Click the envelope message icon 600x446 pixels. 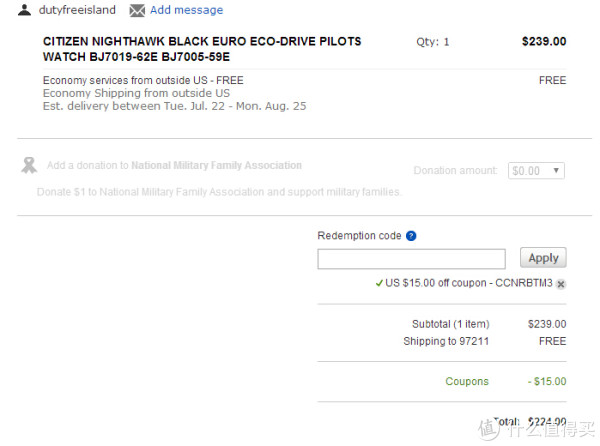[x=137, y=10]
